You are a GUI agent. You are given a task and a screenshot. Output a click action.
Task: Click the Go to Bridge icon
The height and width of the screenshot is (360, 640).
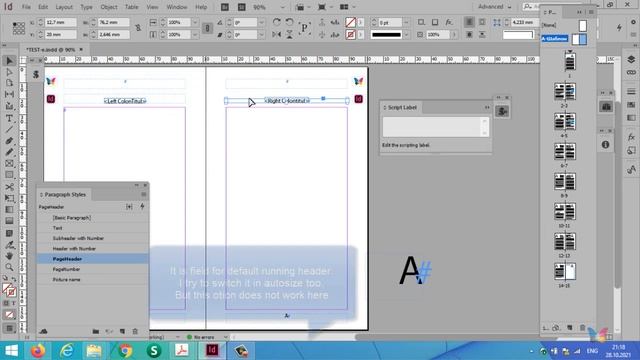(x=225, y=7)
